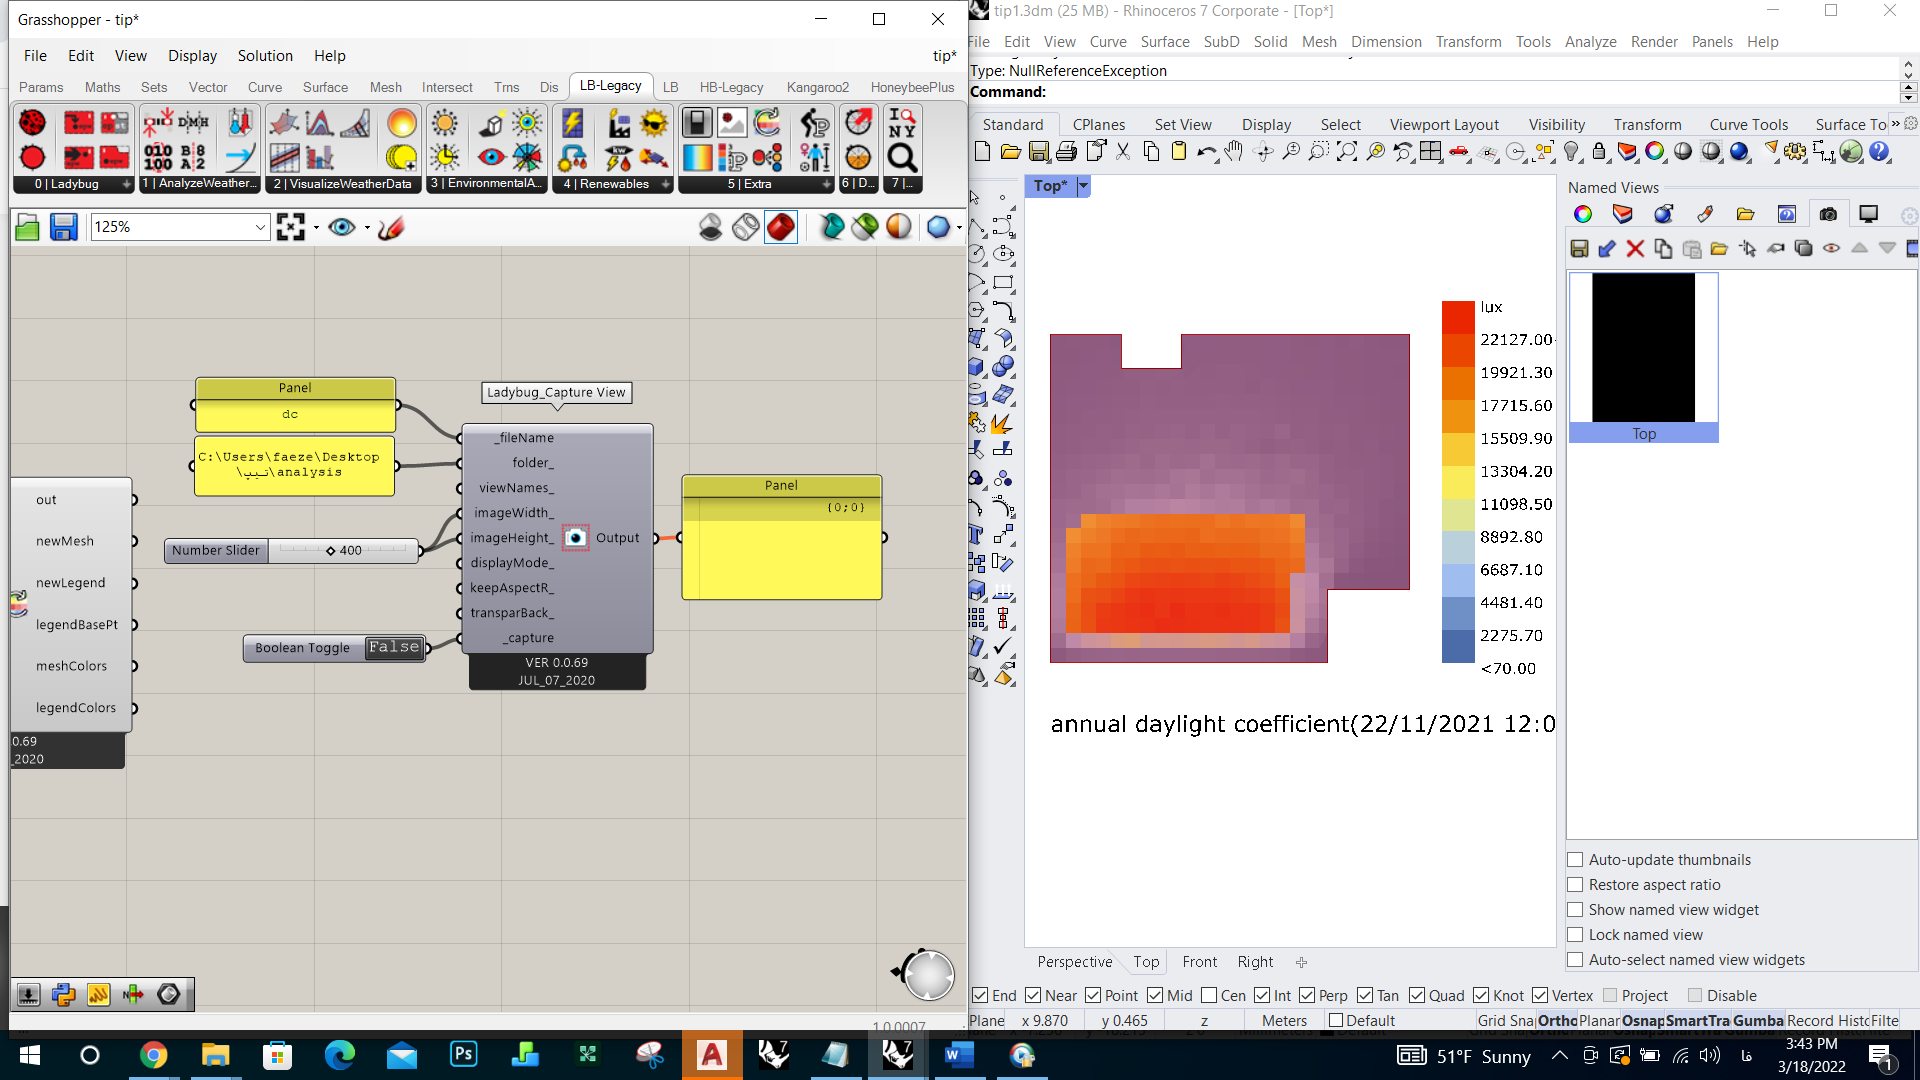This screenshot has width=1920, height=1080.
Task: Click the Rhino Pan hand icon
Action: tap(1235, 152)
